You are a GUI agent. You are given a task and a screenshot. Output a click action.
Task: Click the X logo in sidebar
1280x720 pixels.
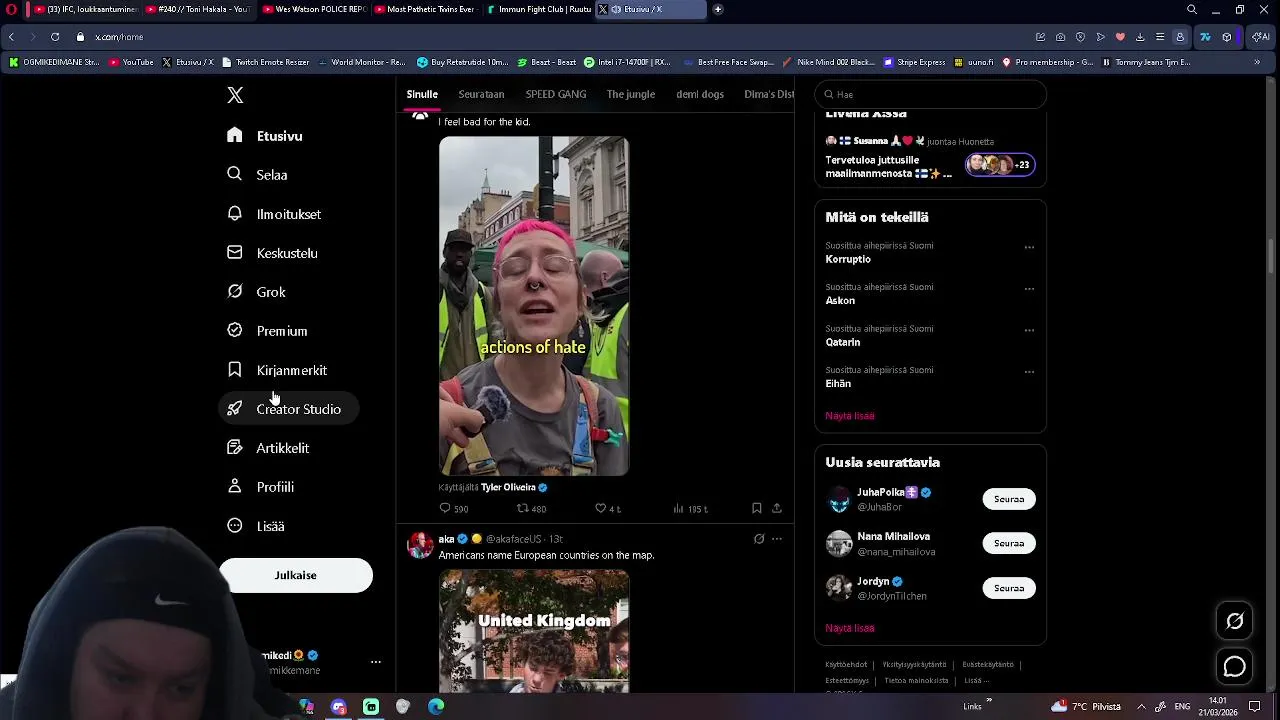pos(235,95)
